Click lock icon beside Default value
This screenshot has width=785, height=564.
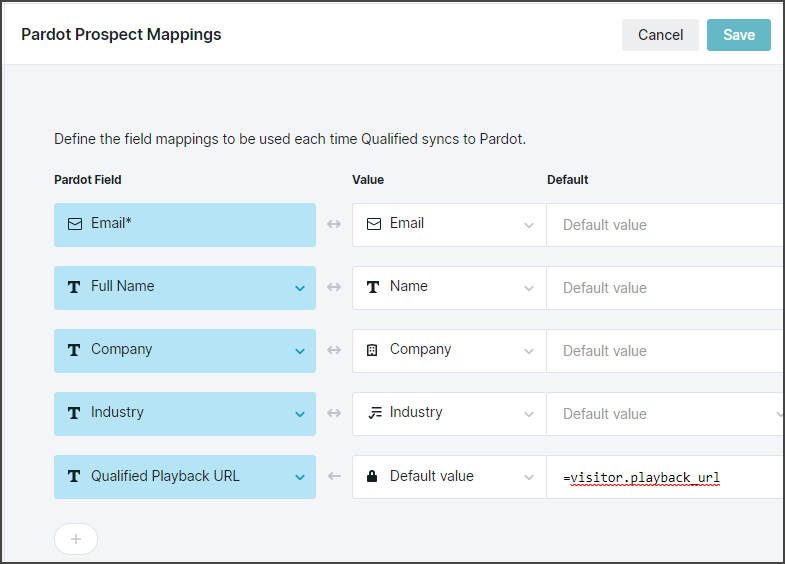(372, 476)
